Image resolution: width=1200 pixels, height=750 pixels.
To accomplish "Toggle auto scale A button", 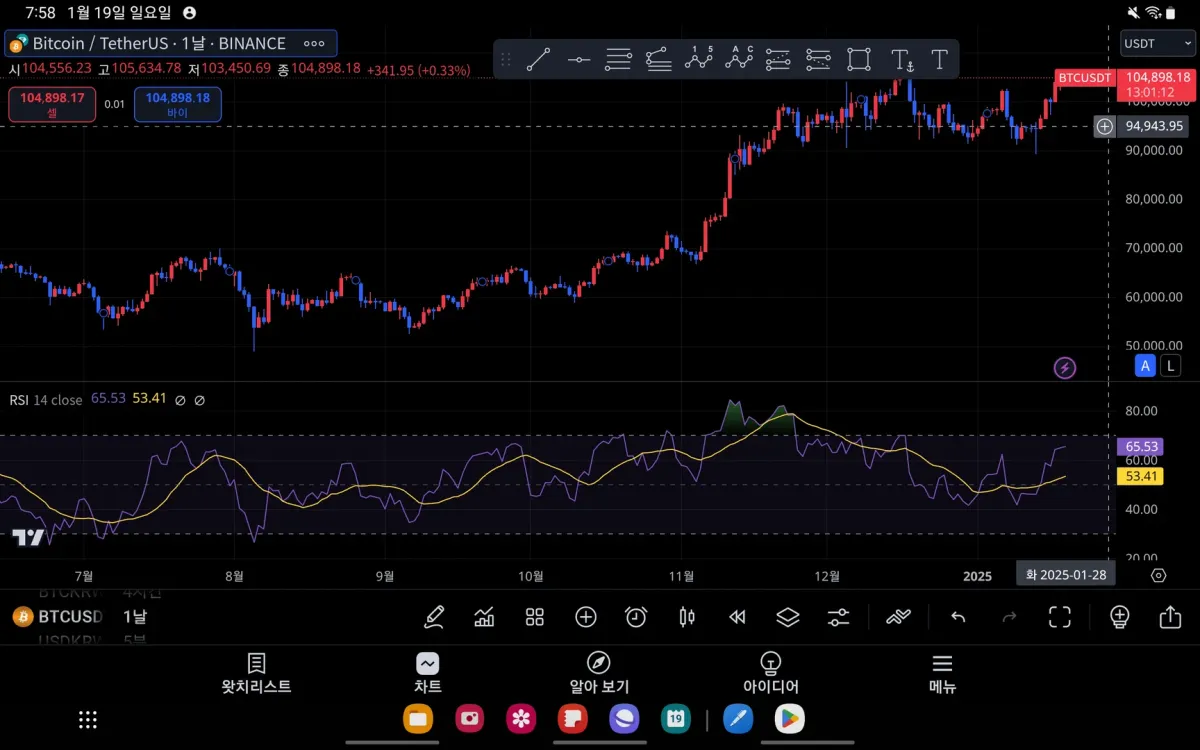I will (1146, 366).
